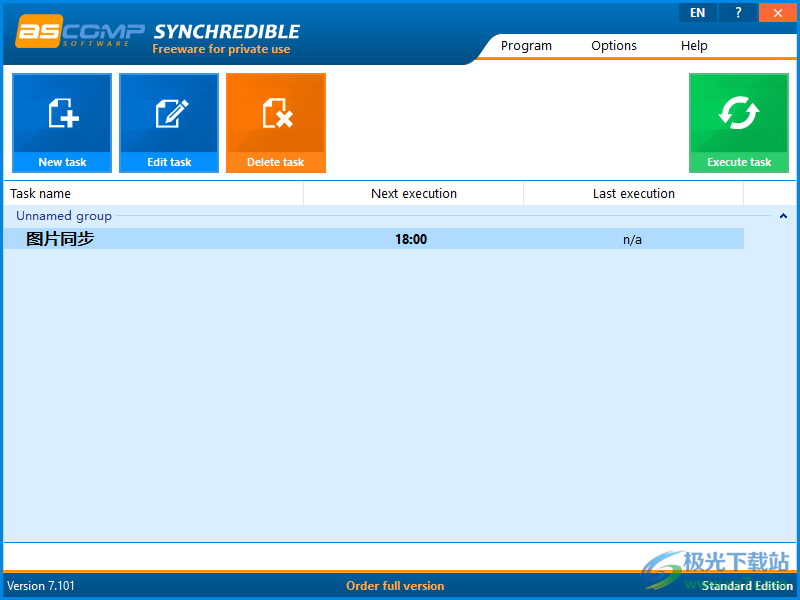Open Help via the question mark icon
Image resolution: width=800 pixels, height=600 pixels.
(x=737, y=12)
